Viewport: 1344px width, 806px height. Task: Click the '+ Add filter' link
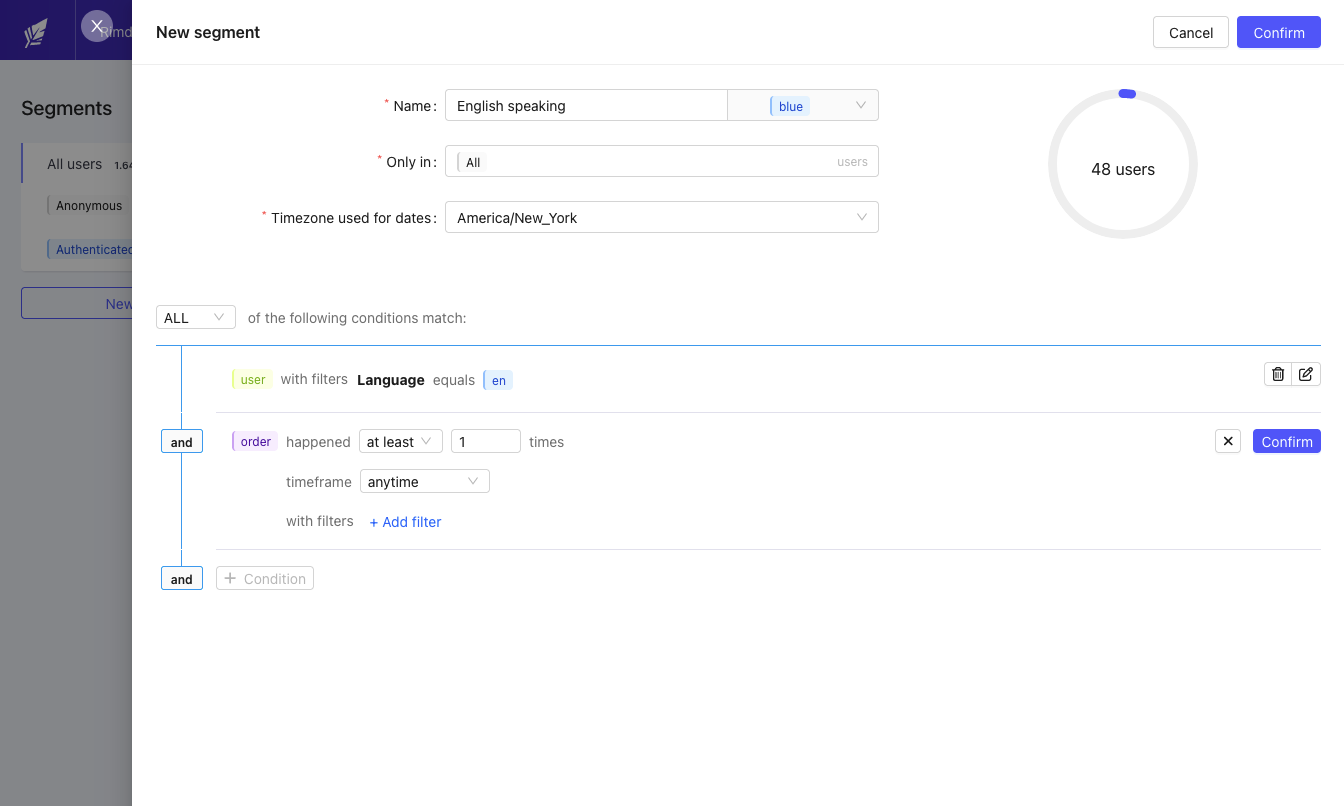pos(405,521)
